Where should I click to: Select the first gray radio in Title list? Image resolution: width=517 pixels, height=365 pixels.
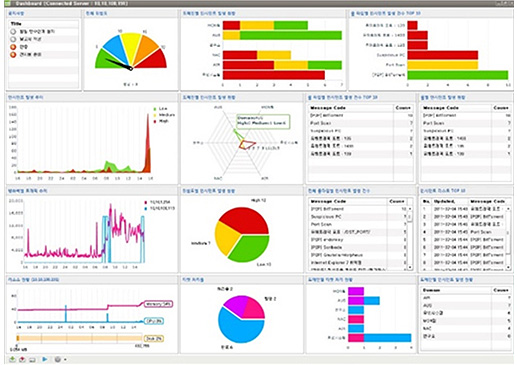click(x=13, y=32)
